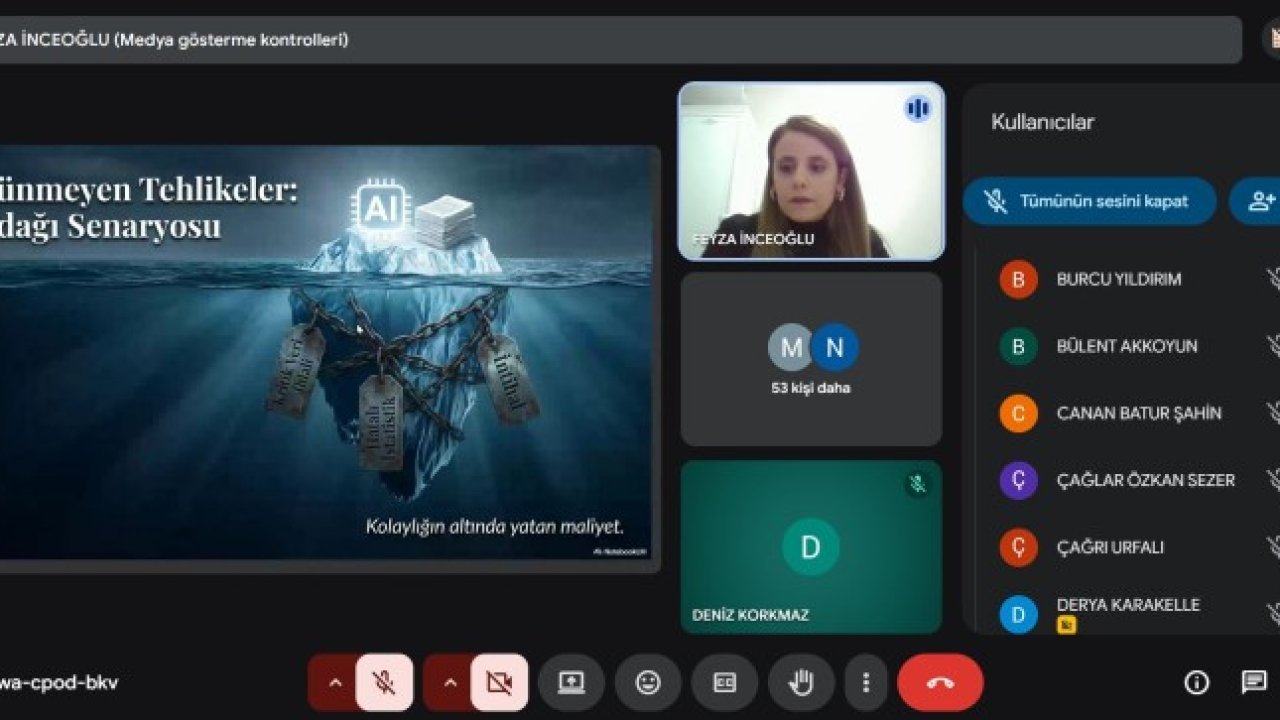1280x720 pixels.
Task: Expand camera device options with its chevron
Action: click(x=449, y=683)
